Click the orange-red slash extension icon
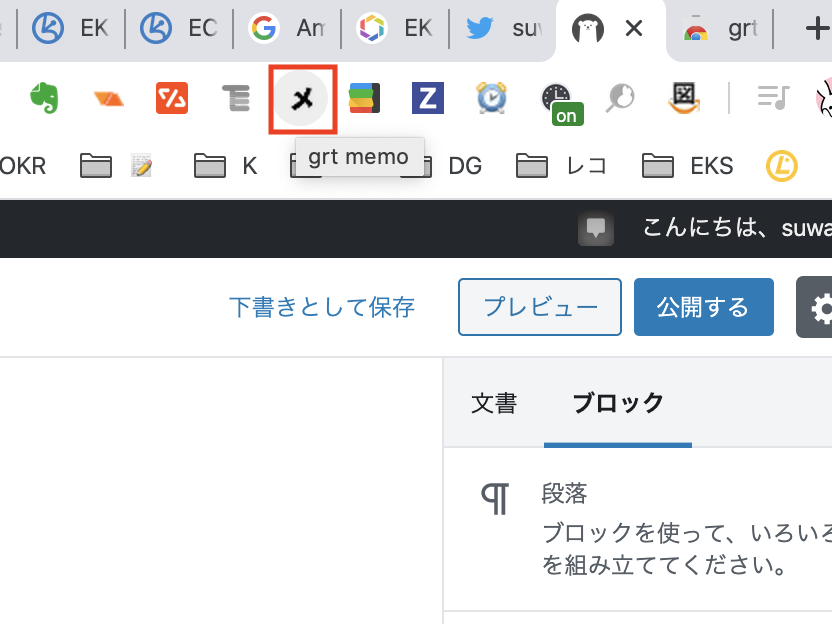The width and height of the screenshot is (832, 624). coord(172,97)
